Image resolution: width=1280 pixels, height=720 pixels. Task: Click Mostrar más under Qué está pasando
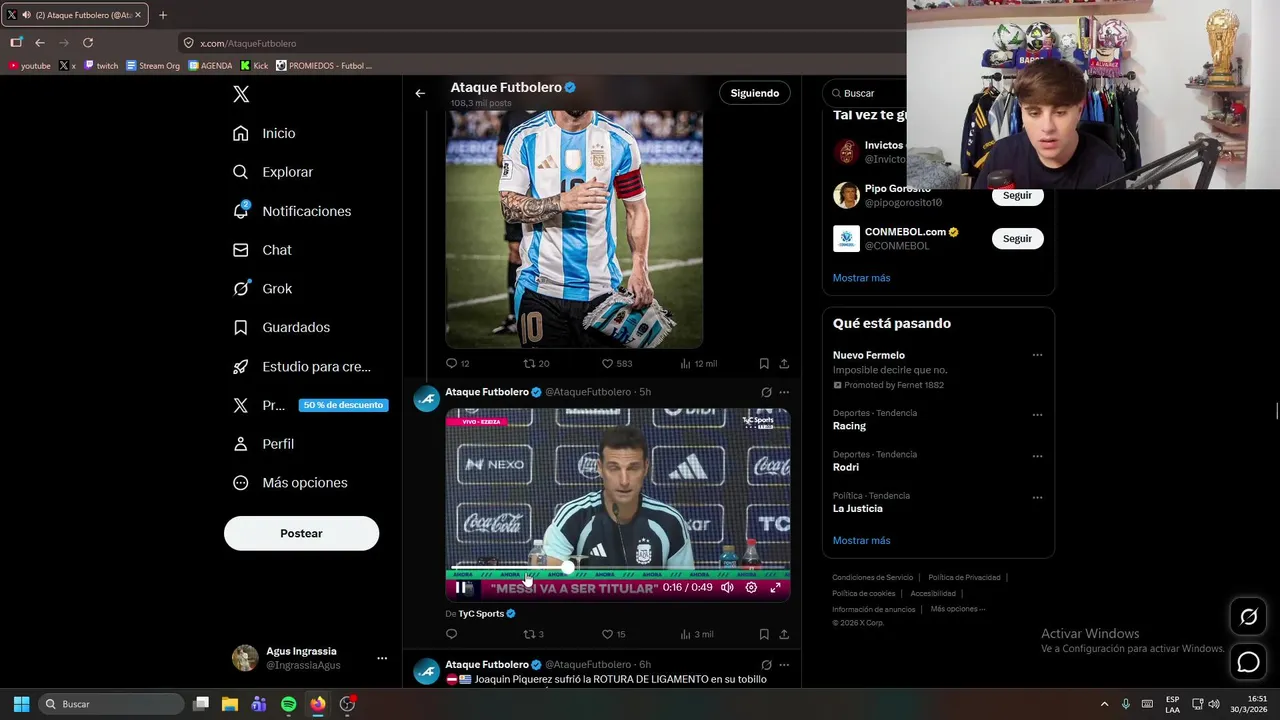pyautogui.click(x=861, y=540)
